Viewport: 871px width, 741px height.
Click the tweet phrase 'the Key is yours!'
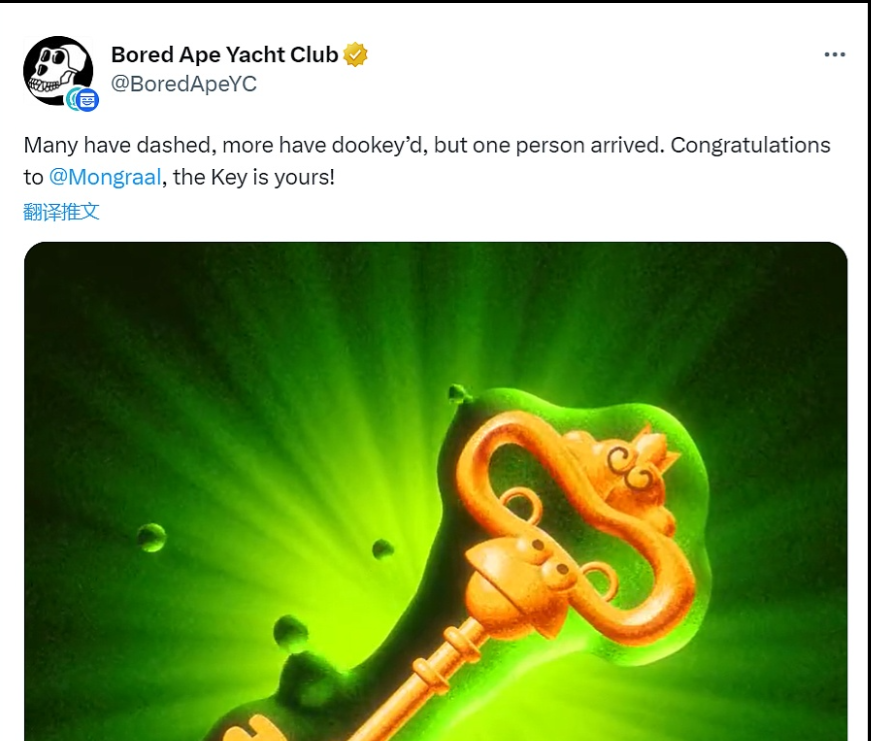pos(254,177)
